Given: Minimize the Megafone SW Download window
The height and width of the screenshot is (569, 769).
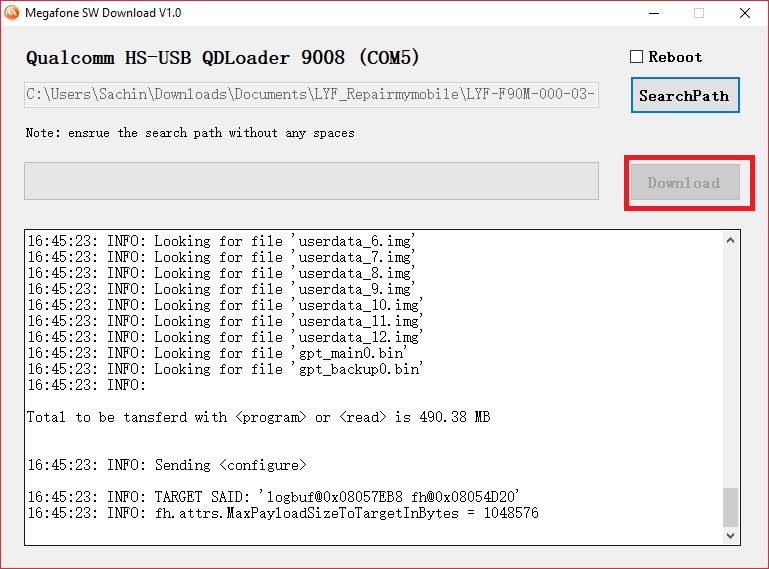Looking at the screenshot, I should coord(654,13).
